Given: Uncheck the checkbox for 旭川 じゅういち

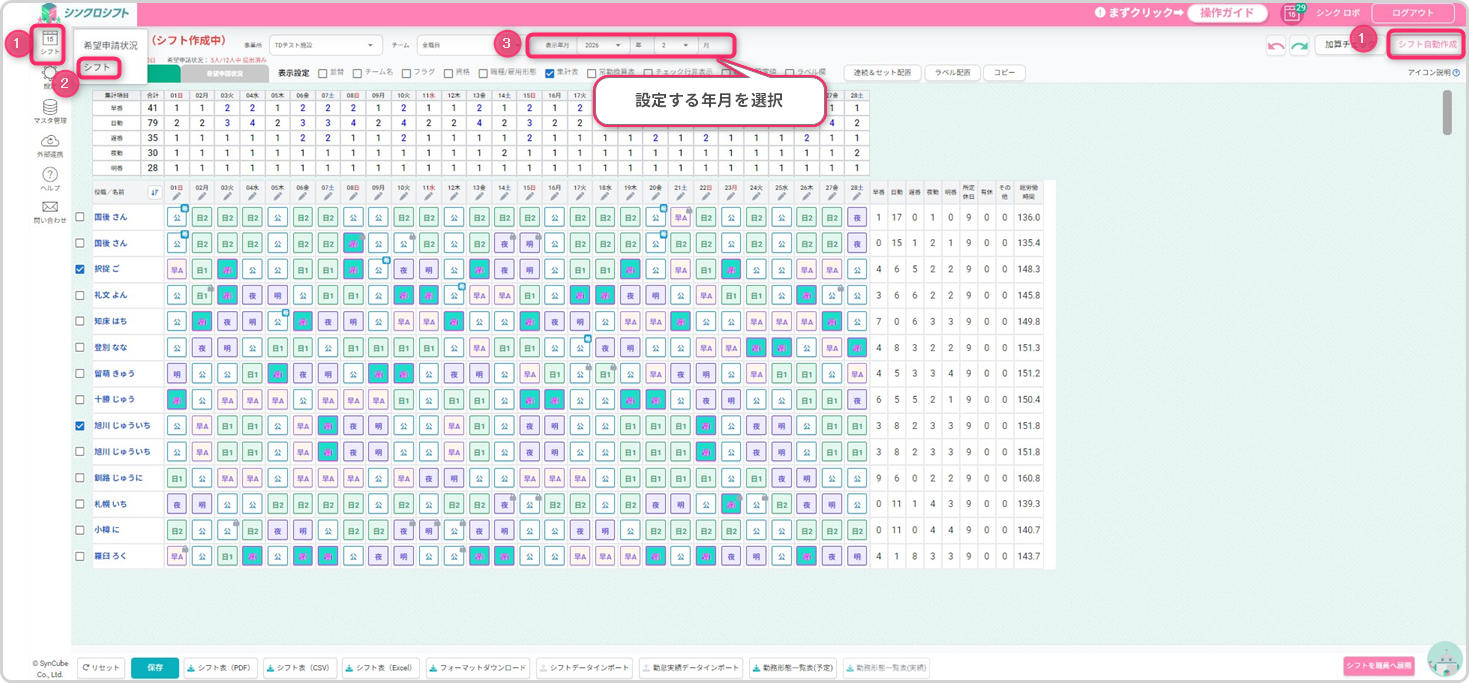Looking at the screenshot, I should click(x=80, y=426).
